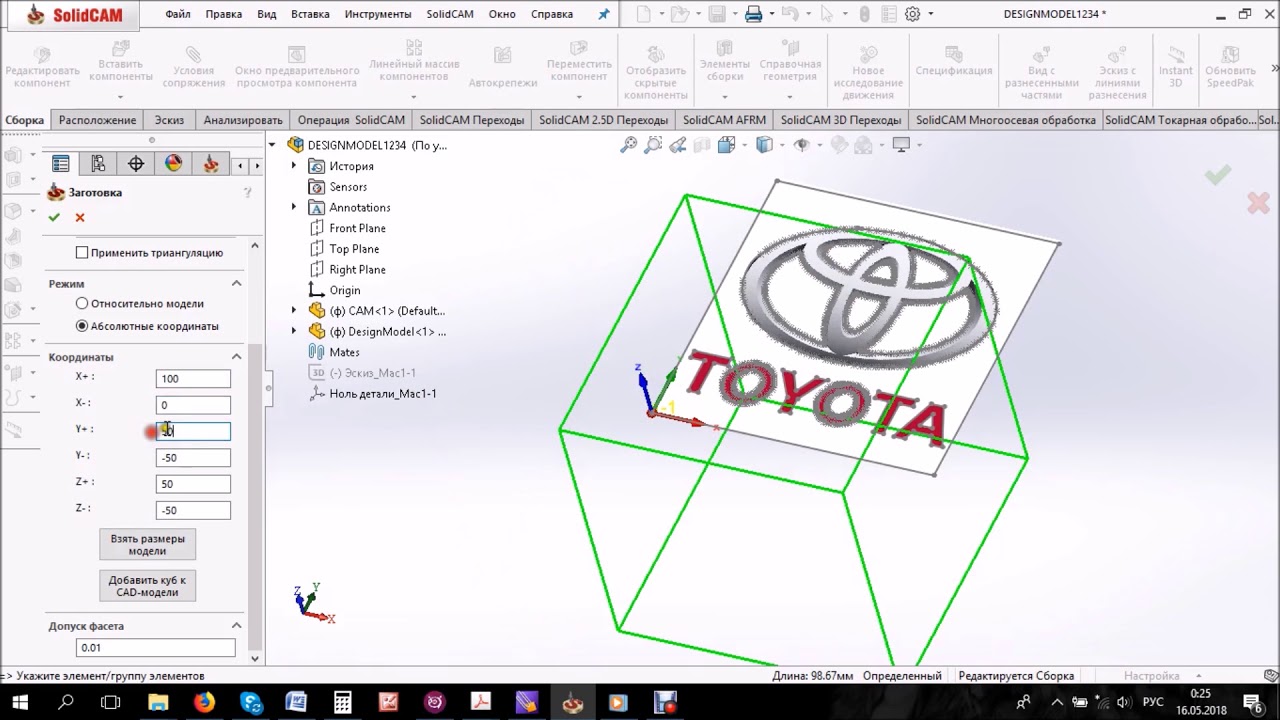Open the ConfigurationManager tab icon
This screenshot has height=720, width=1280.
point(98,164)
